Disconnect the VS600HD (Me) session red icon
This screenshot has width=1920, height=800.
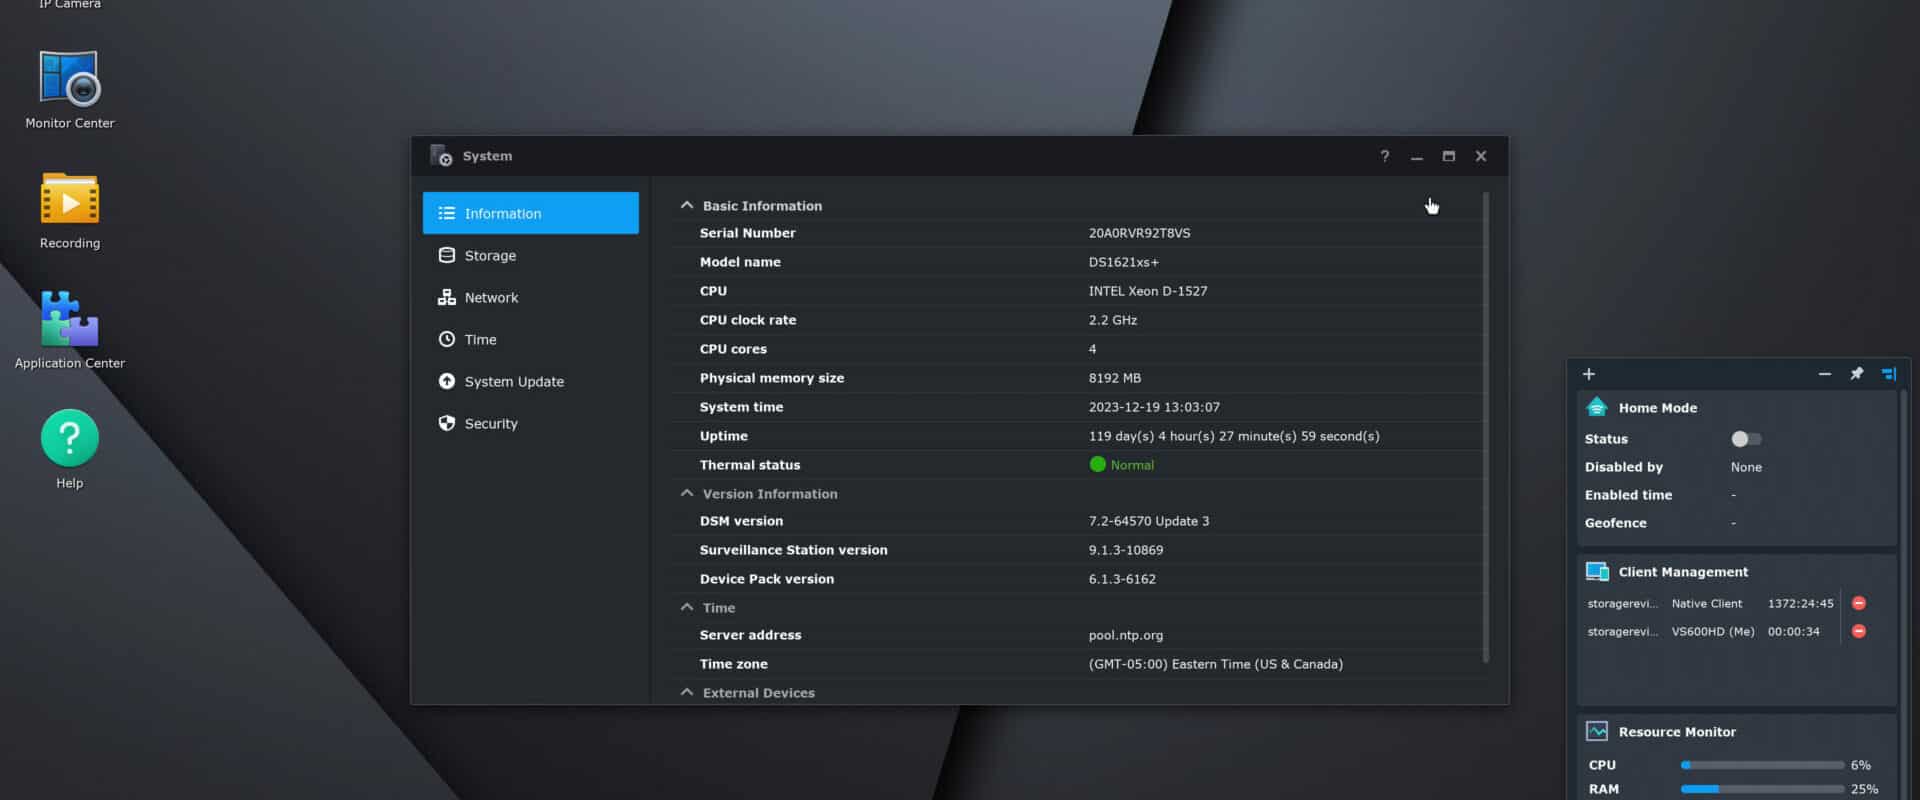1859,631
